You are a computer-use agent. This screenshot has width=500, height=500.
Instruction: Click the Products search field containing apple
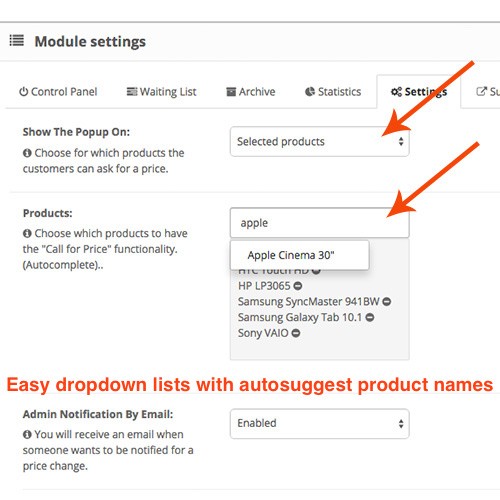pyautogui.click(x=320, y=223)
